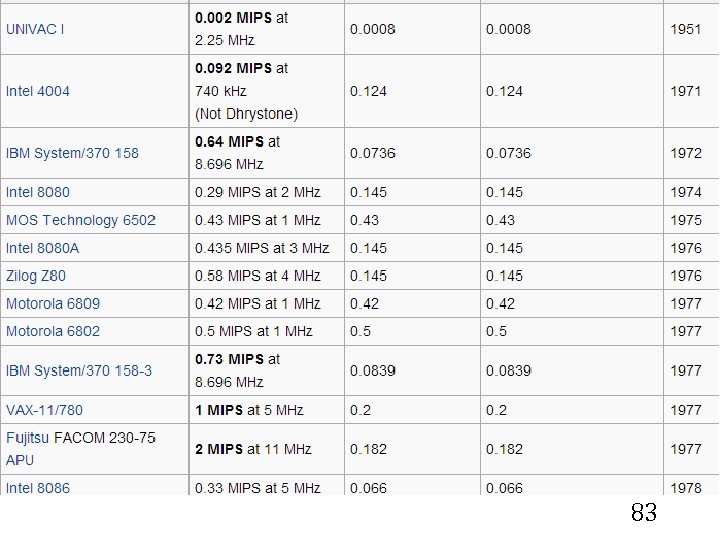This screenshot has width=720, height=540.
Task: Click the 1 MIPS at 5 MHz cell
Action: pyautogui.click(x=249, y=410)
